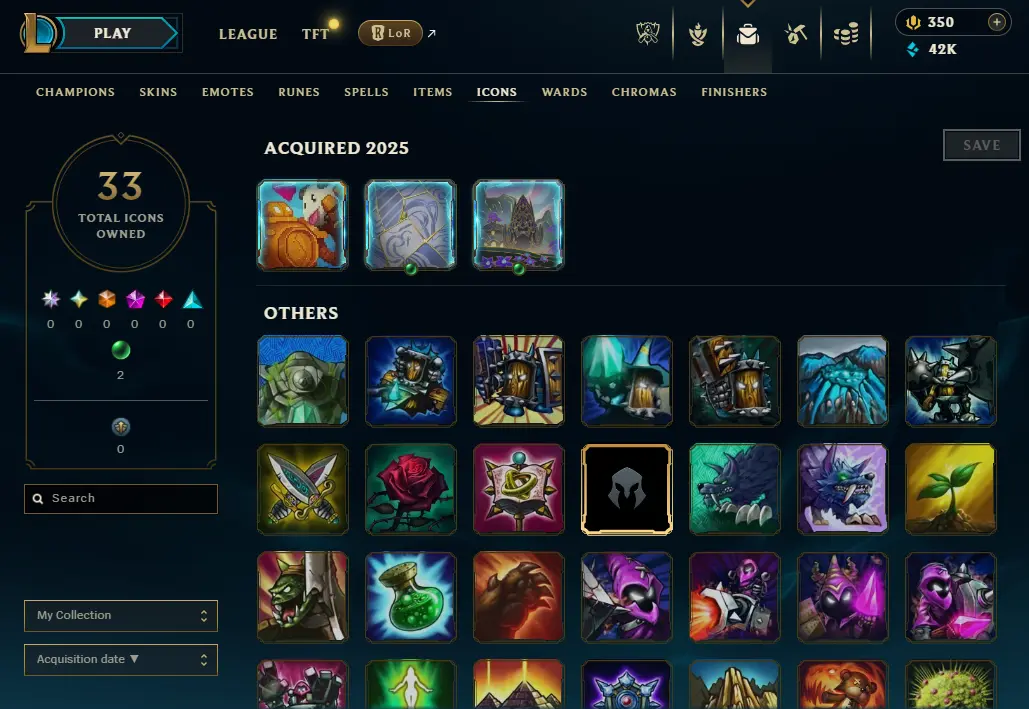The width and height of the screenshot is (1029, 709).
Task: Click the Profile laurel icon in header
Action: coord(698,33)
